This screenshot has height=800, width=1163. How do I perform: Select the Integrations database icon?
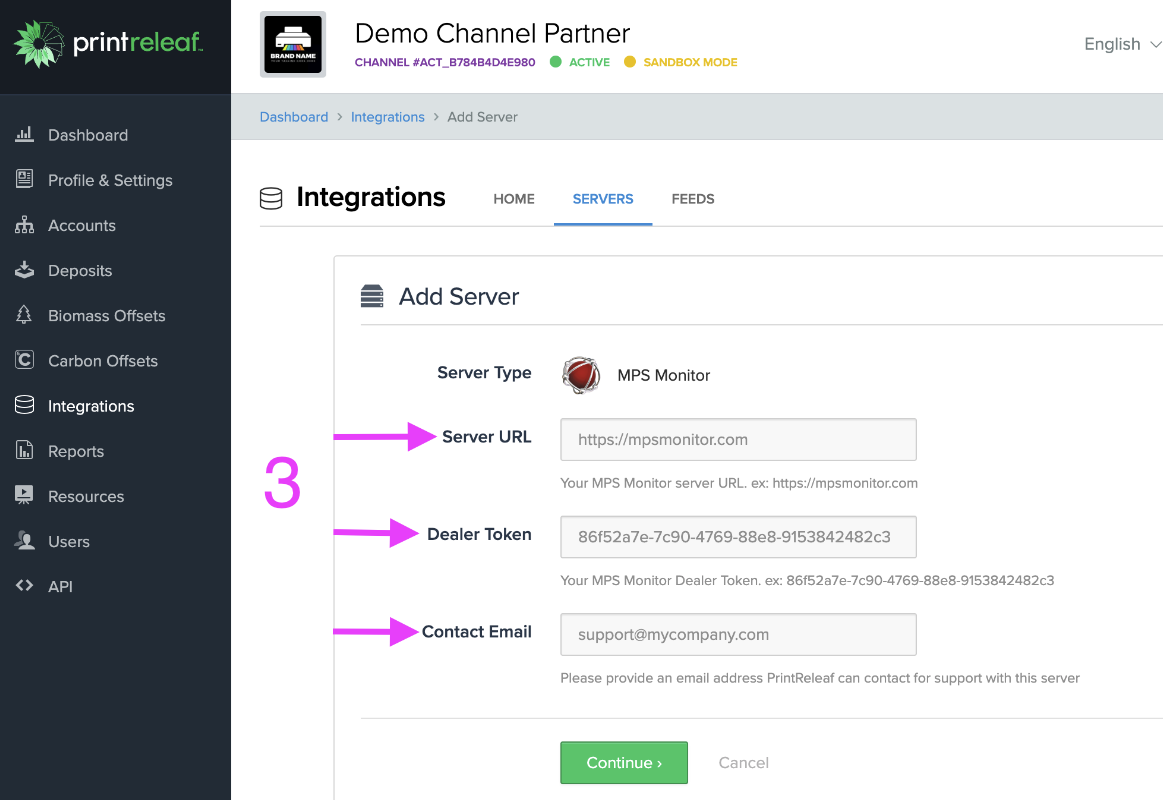(25, 405)
